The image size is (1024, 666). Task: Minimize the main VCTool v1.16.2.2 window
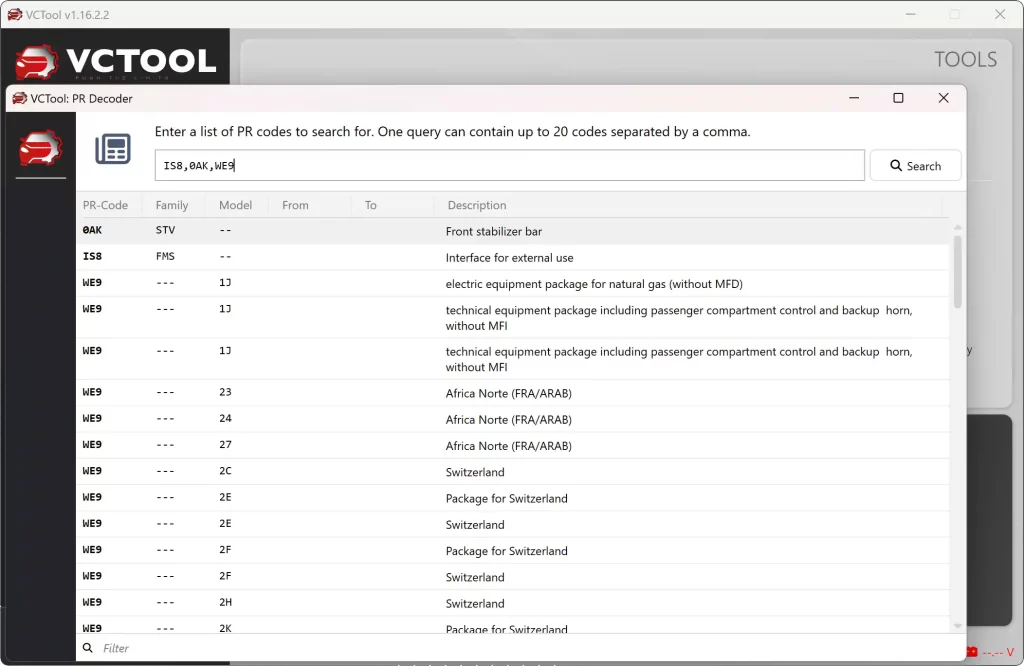click(x=910, y=14)
